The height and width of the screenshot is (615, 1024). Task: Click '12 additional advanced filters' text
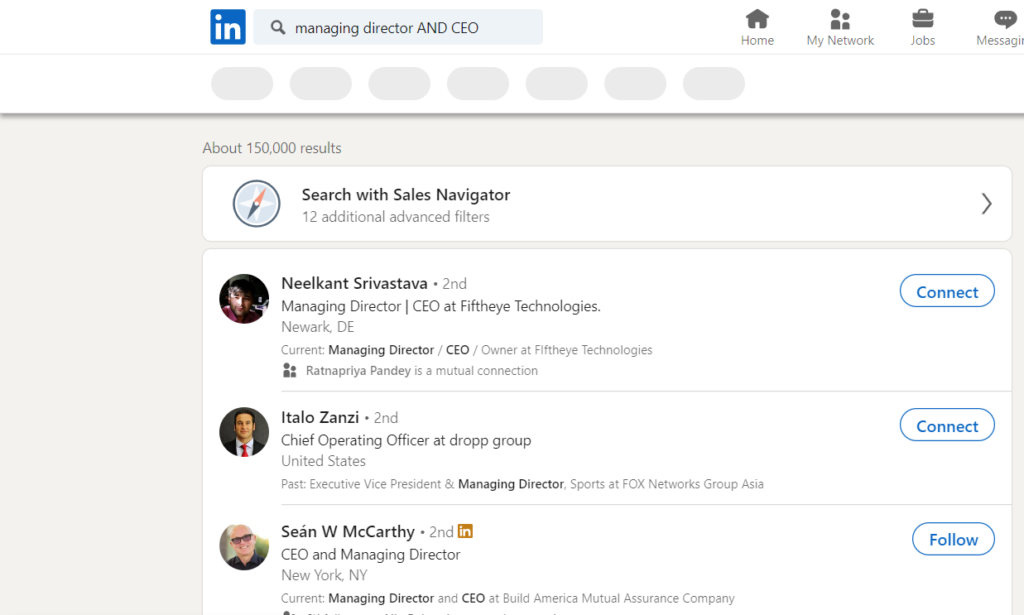395,217
